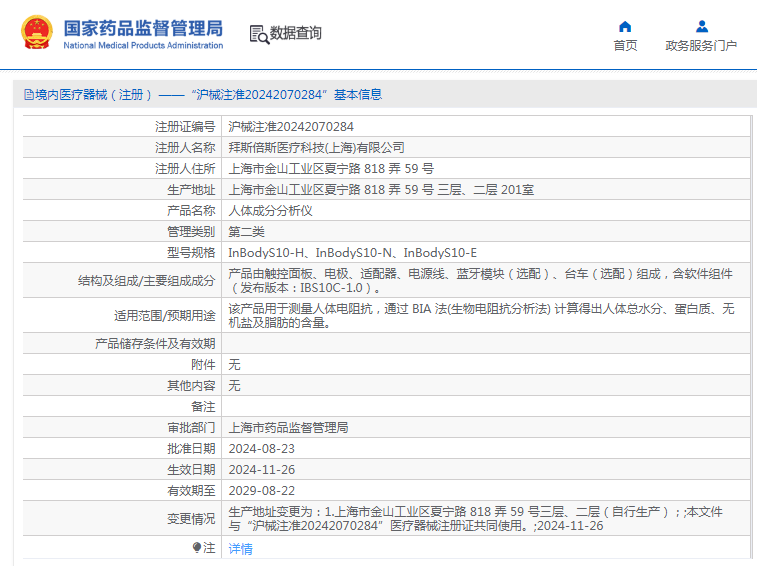Click the national emblem logo icon
The width and height of the screenshot is (757, 566).
37,32
